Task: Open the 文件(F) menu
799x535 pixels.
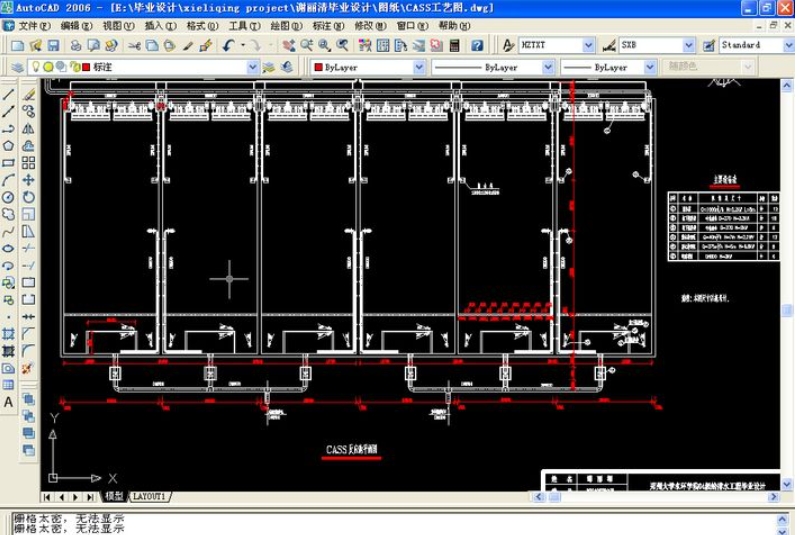Action: click(x=34, y=26)
